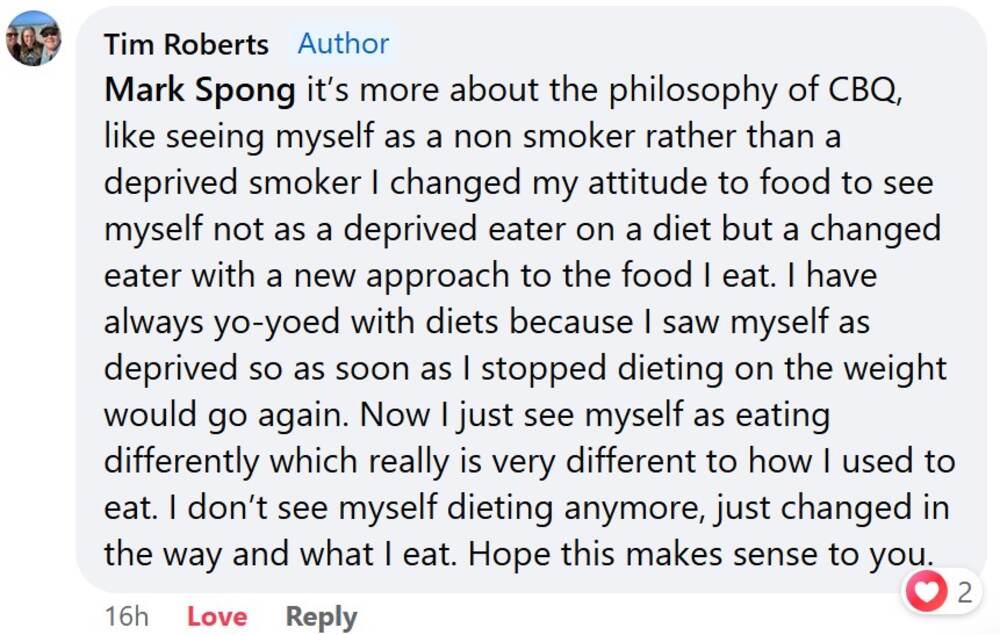Reply to Tim Roberts' comment
The height and width of the screenshot is (635, 1000).
[321, 617]
